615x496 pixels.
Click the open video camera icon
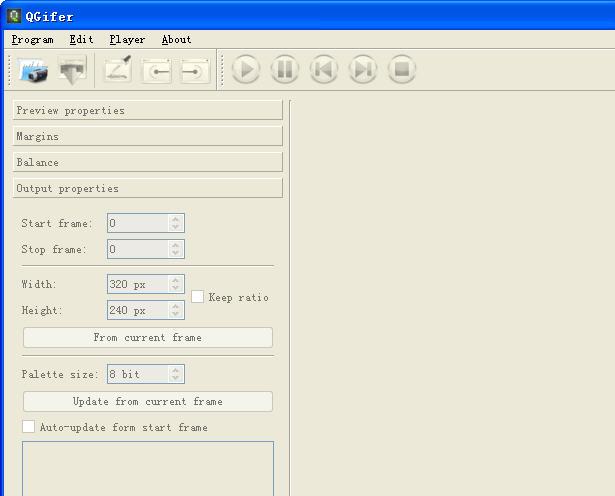(x=34, y=70)
